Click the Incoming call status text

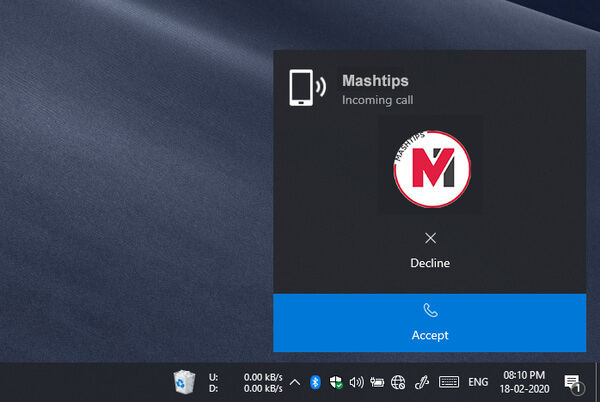click(377, 100)
